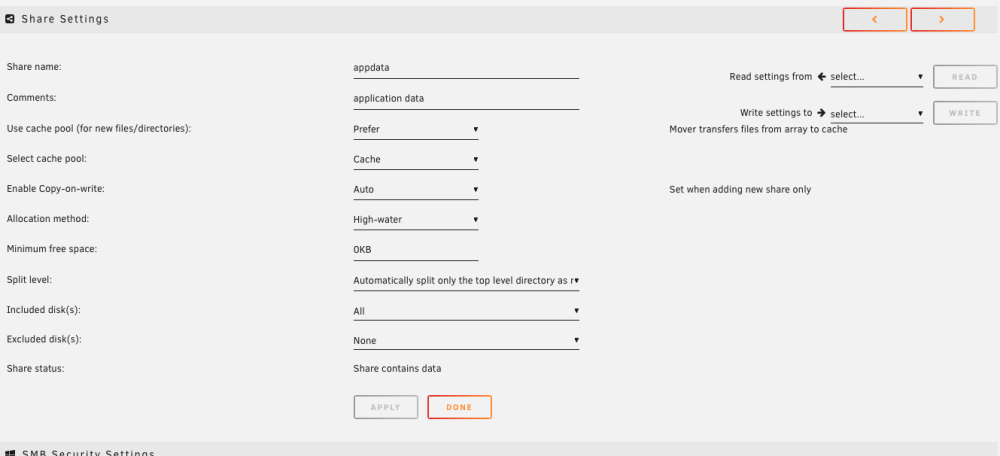Click the Share Settings section icon
This screenshot has width=1000, height=456.
click(x=10, y=19)
